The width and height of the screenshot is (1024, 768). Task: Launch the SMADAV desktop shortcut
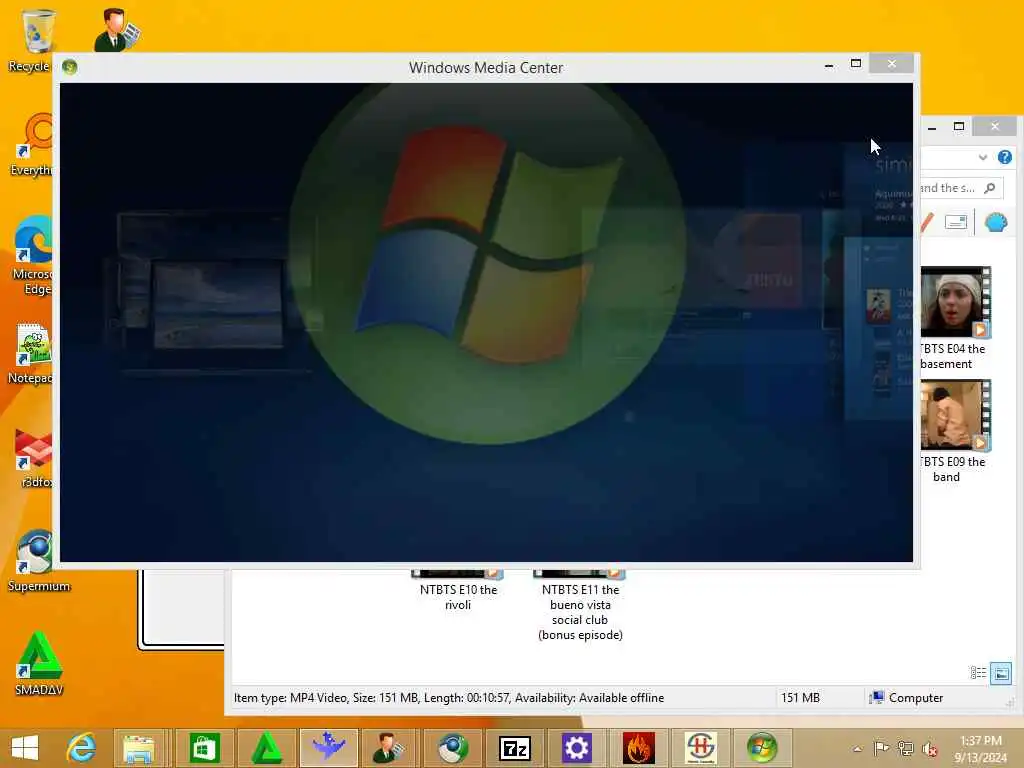point(39,656)
